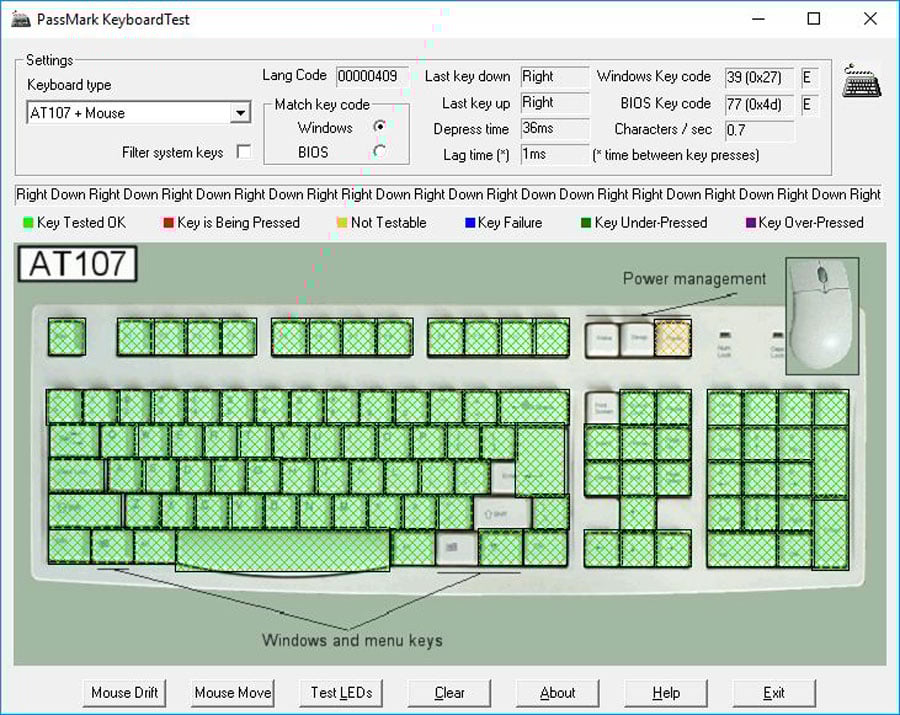Click the purple Key Over-Pressed swatch

click(x=750, y=223)
